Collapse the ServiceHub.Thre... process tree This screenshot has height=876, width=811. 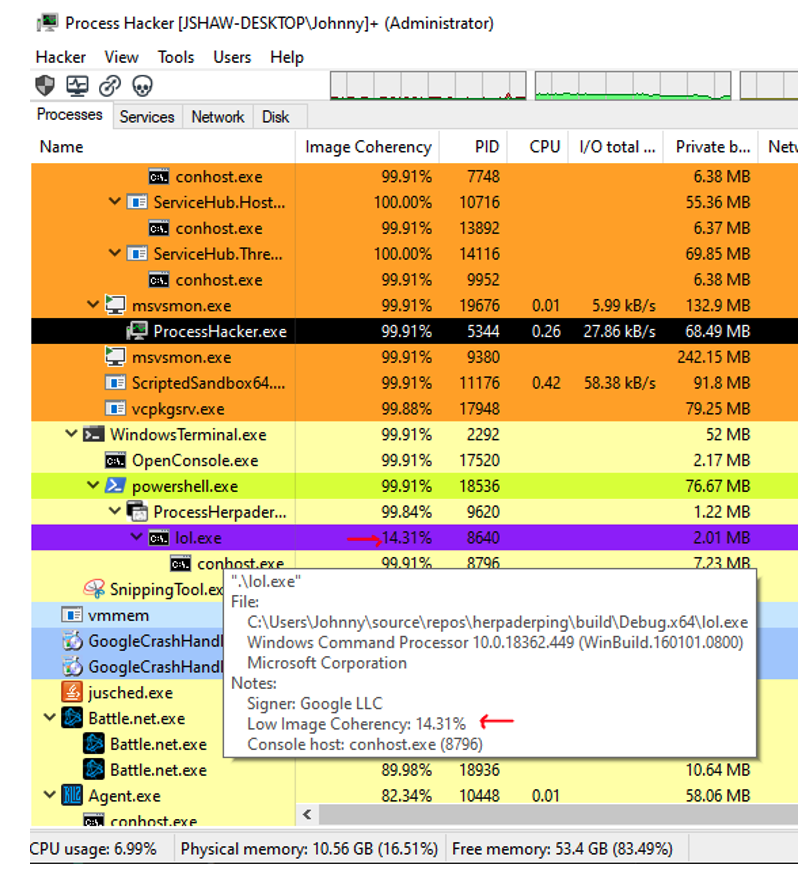click(115, 253)
